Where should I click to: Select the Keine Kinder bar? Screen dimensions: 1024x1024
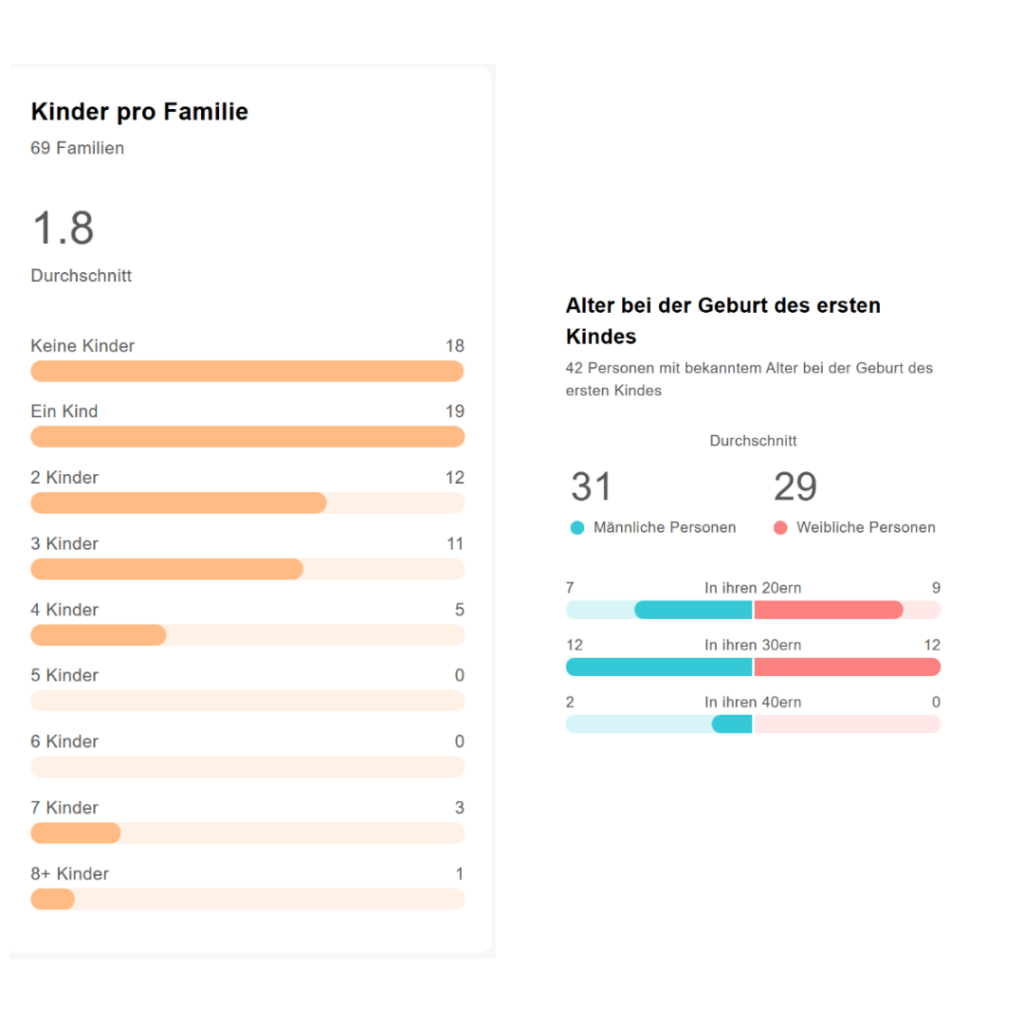click(247, 372)
